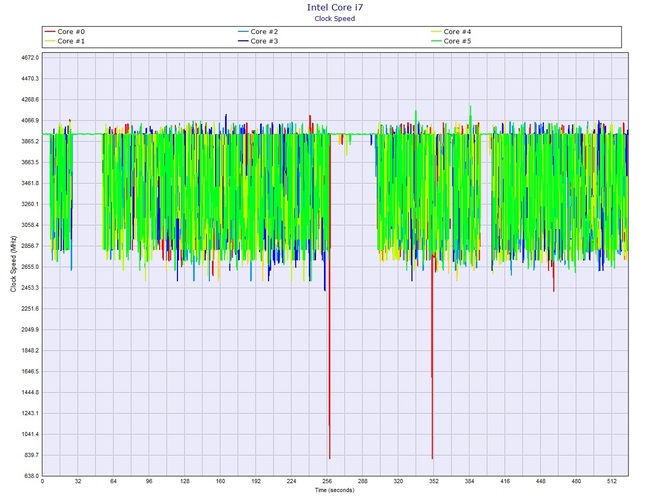670x502 pixels.
Task: Click the 512 x-axis tick label
Action: tap(612, 481)
